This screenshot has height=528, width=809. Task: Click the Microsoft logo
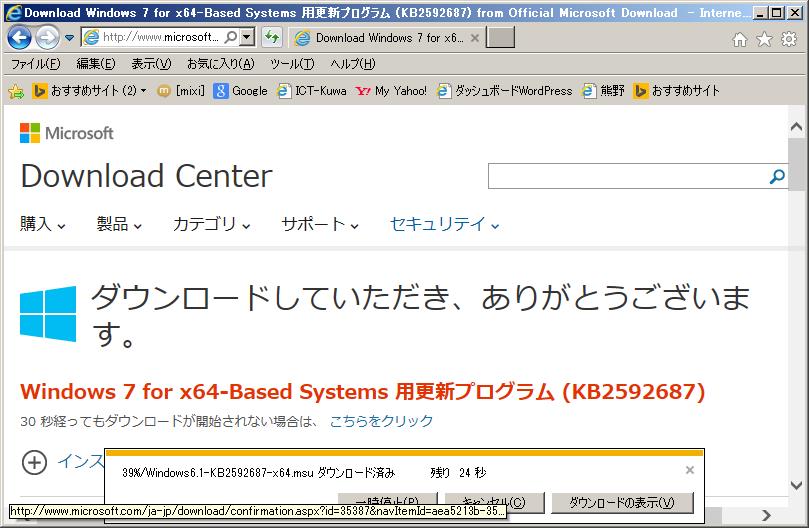[67, 133]
